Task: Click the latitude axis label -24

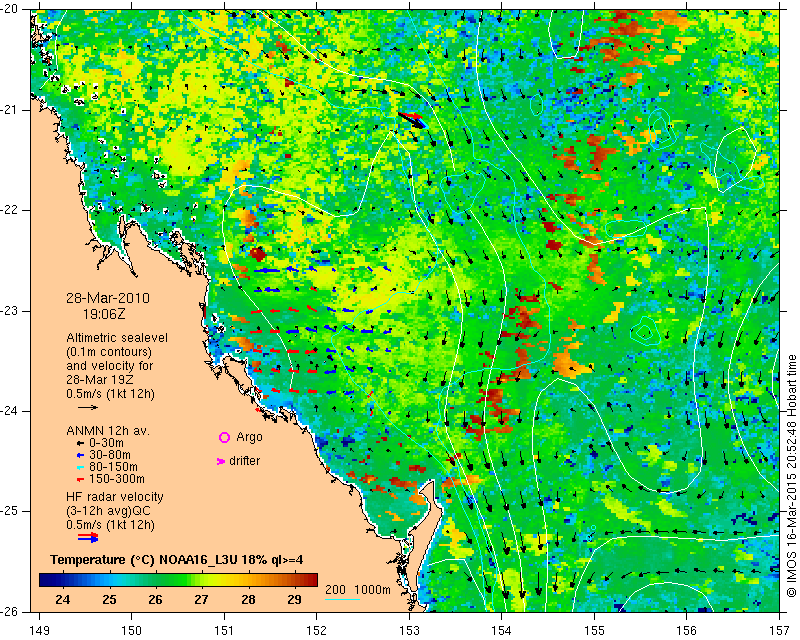Action: point(10,411)
